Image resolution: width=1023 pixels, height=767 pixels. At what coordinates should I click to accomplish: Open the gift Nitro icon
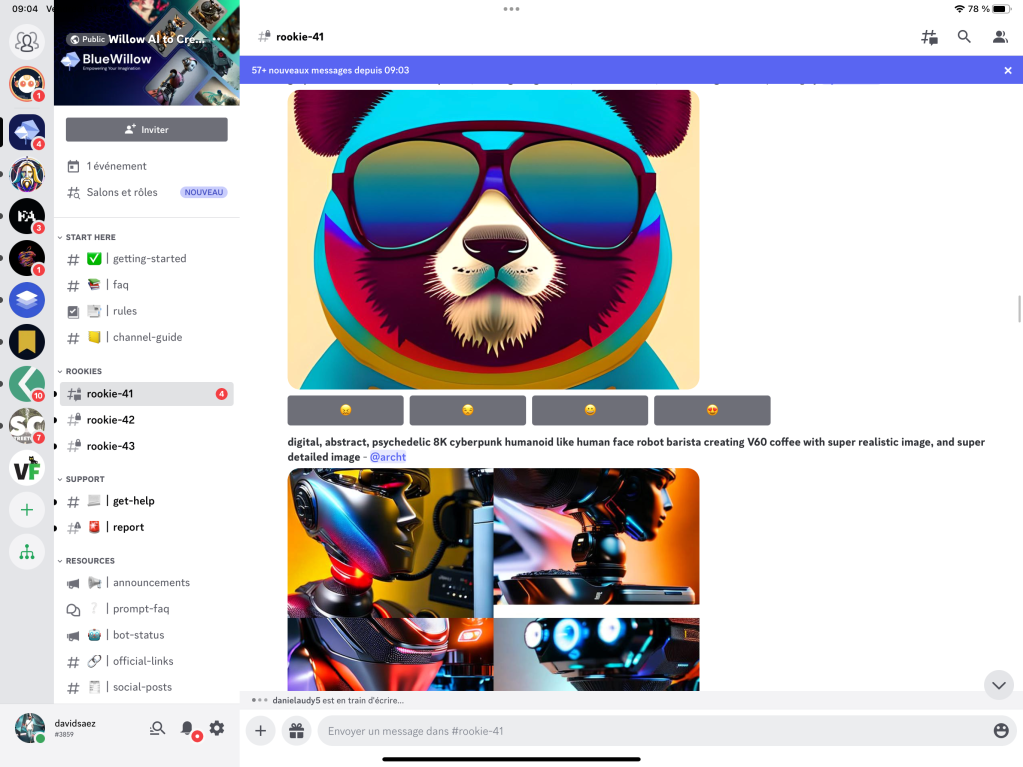pyautogui.click(x=295, y=731)
